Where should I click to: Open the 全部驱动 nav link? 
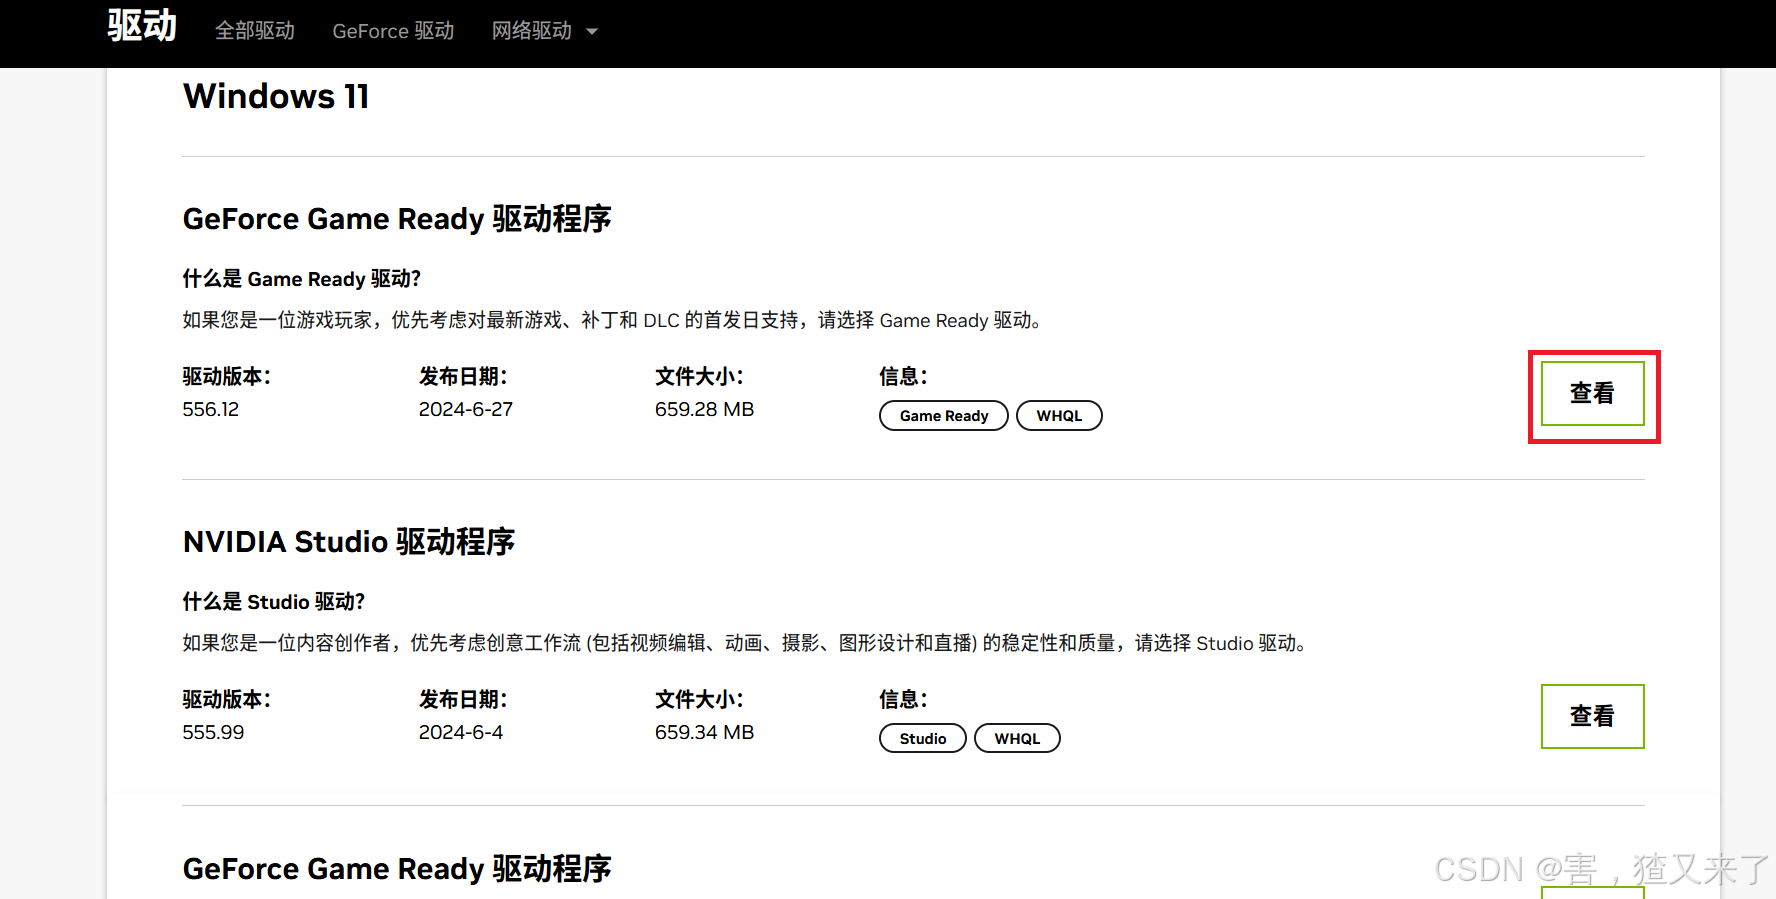click(255, 31)
